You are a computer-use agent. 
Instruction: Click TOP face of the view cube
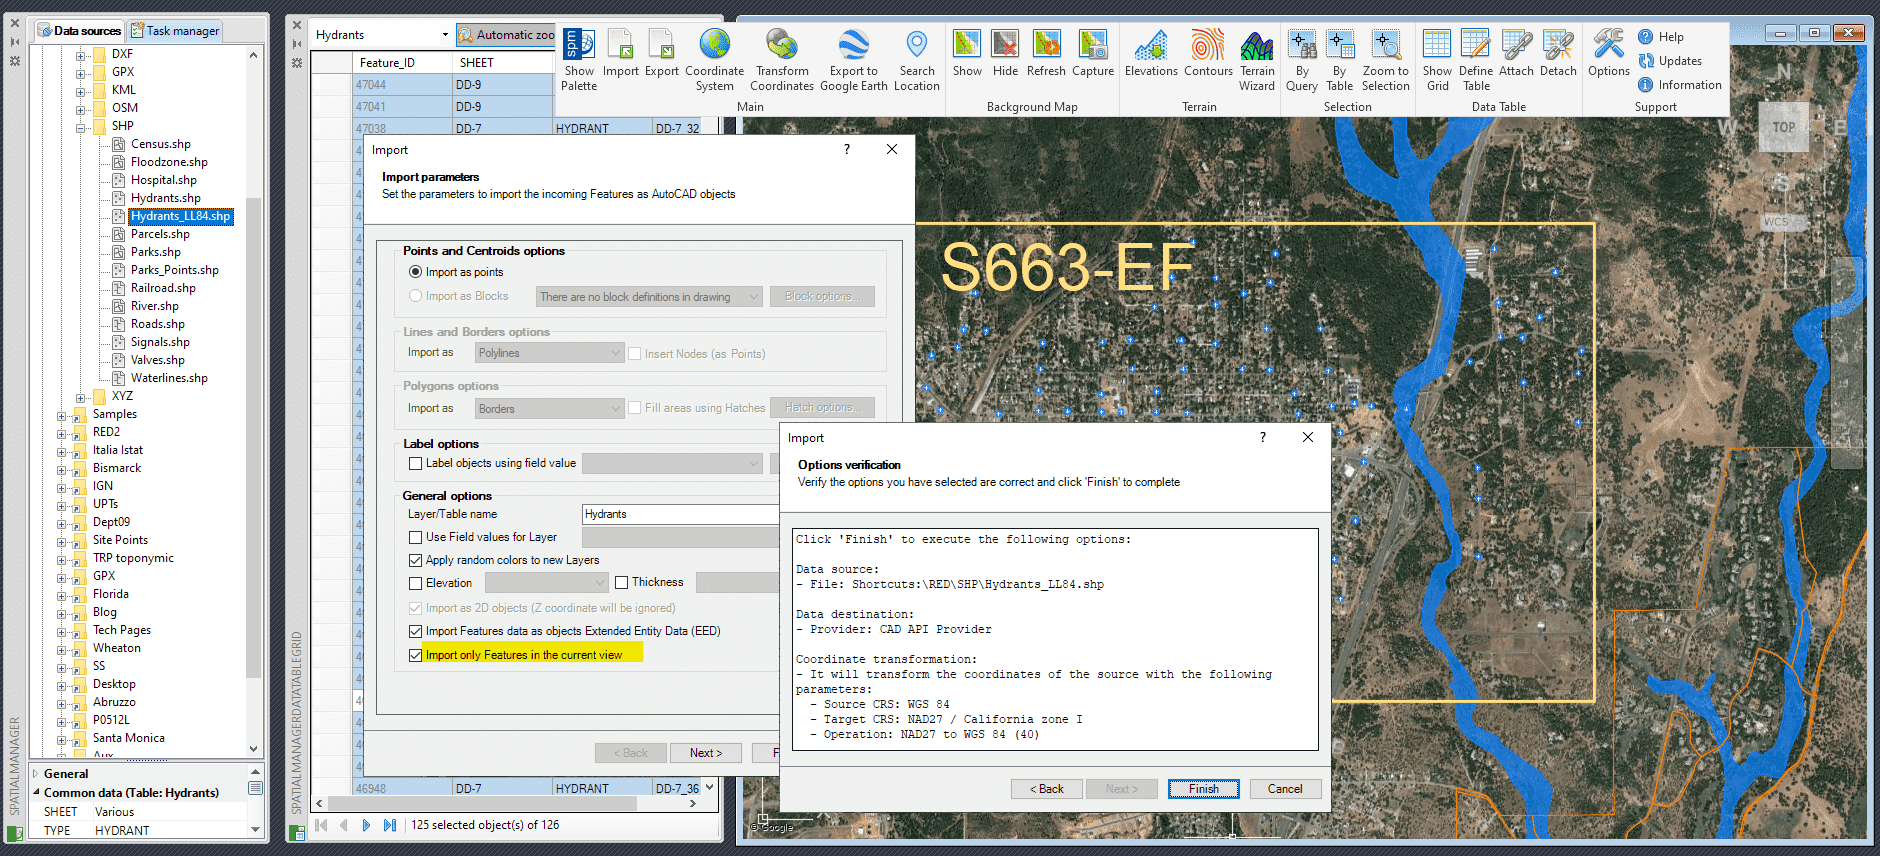coord(1784,128)
